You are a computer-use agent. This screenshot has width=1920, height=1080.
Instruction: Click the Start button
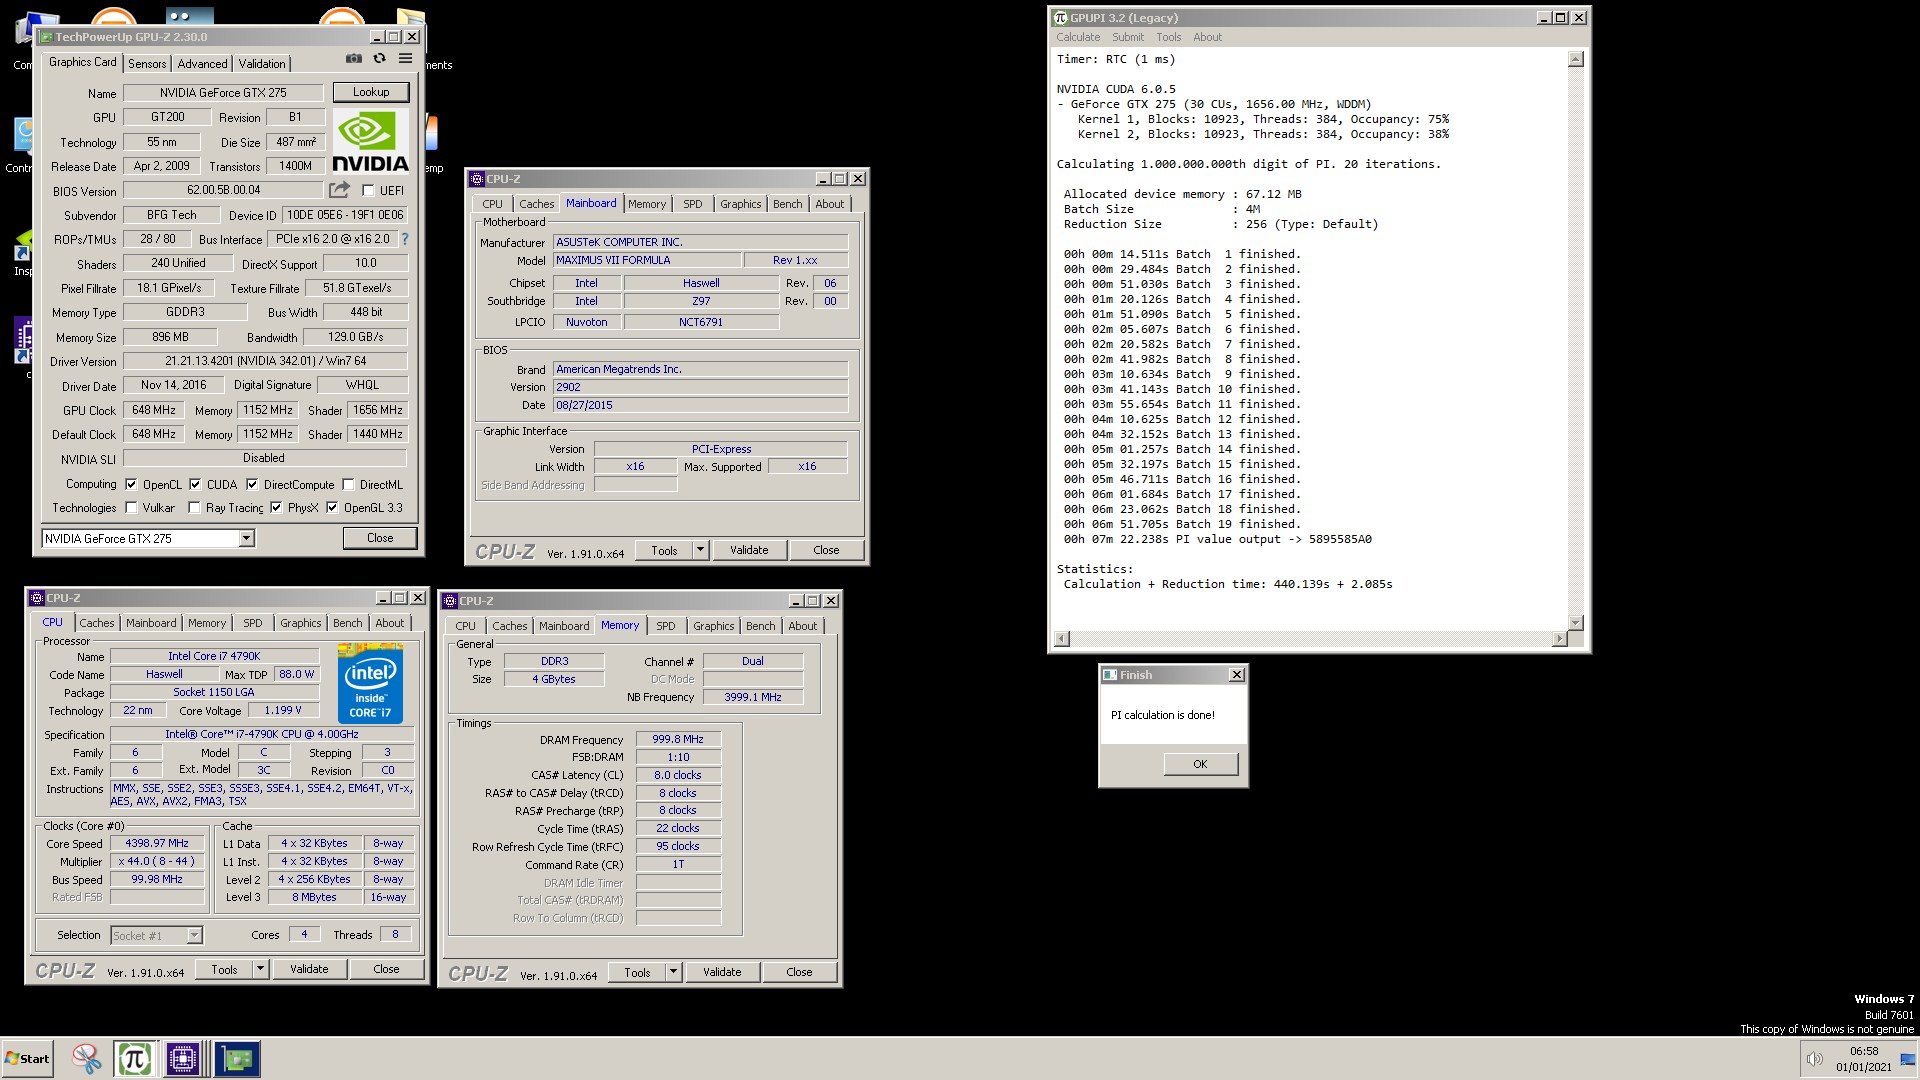(x=28, y=1059)
